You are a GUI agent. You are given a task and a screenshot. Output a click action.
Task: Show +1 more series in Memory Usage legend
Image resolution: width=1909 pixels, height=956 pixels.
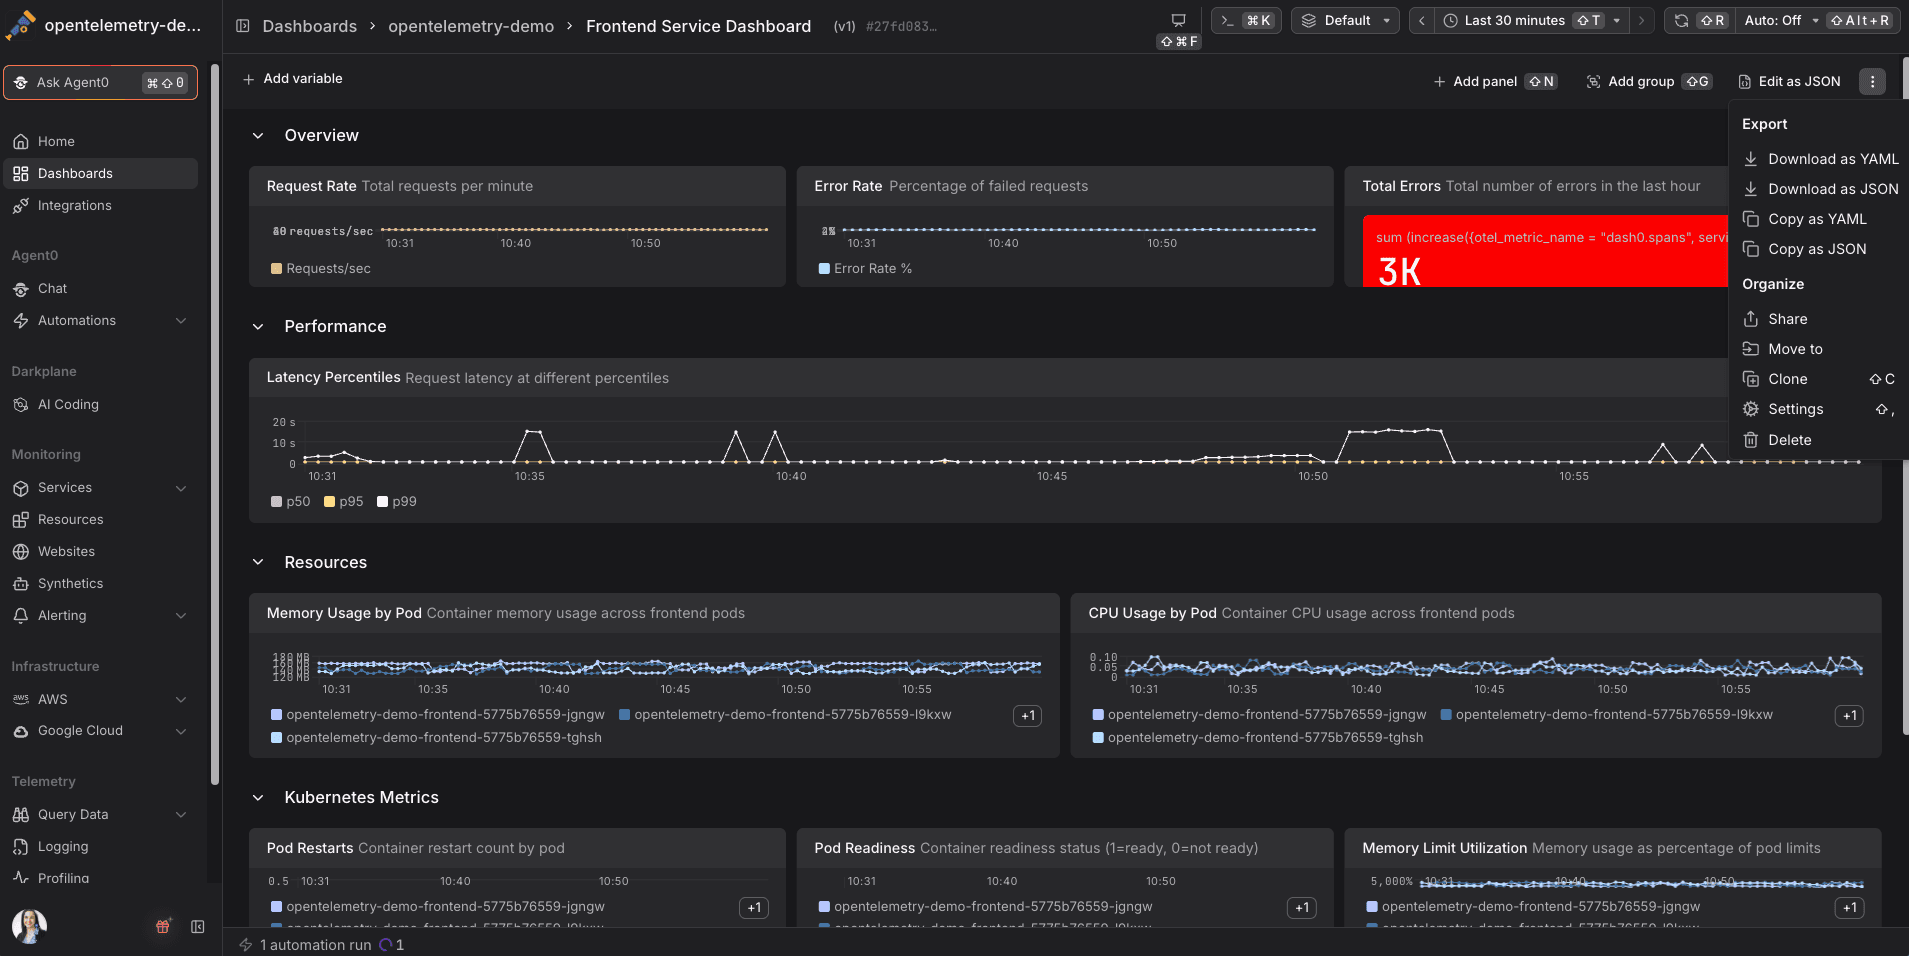(x=1028, y=715)
